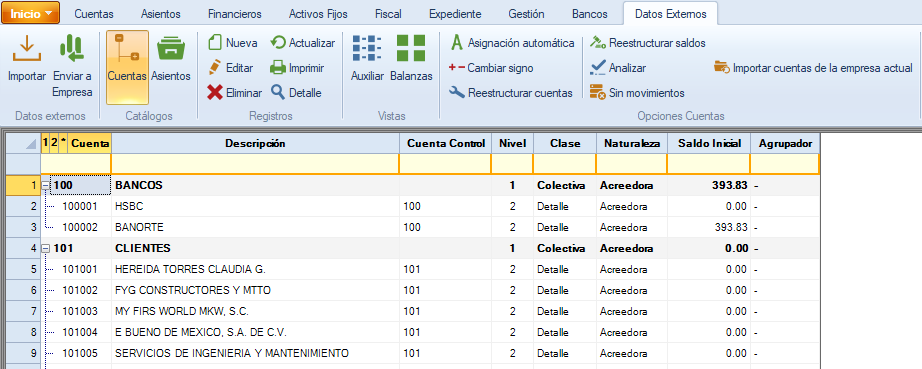Click the Descripción filter field
This screenshot has height=369, width=922.
(x=255, y=164)
